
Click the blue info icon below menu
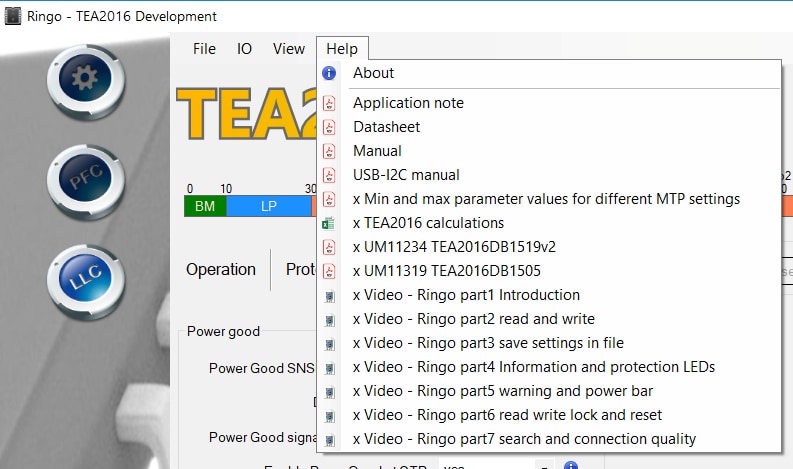tap(570, 465)
